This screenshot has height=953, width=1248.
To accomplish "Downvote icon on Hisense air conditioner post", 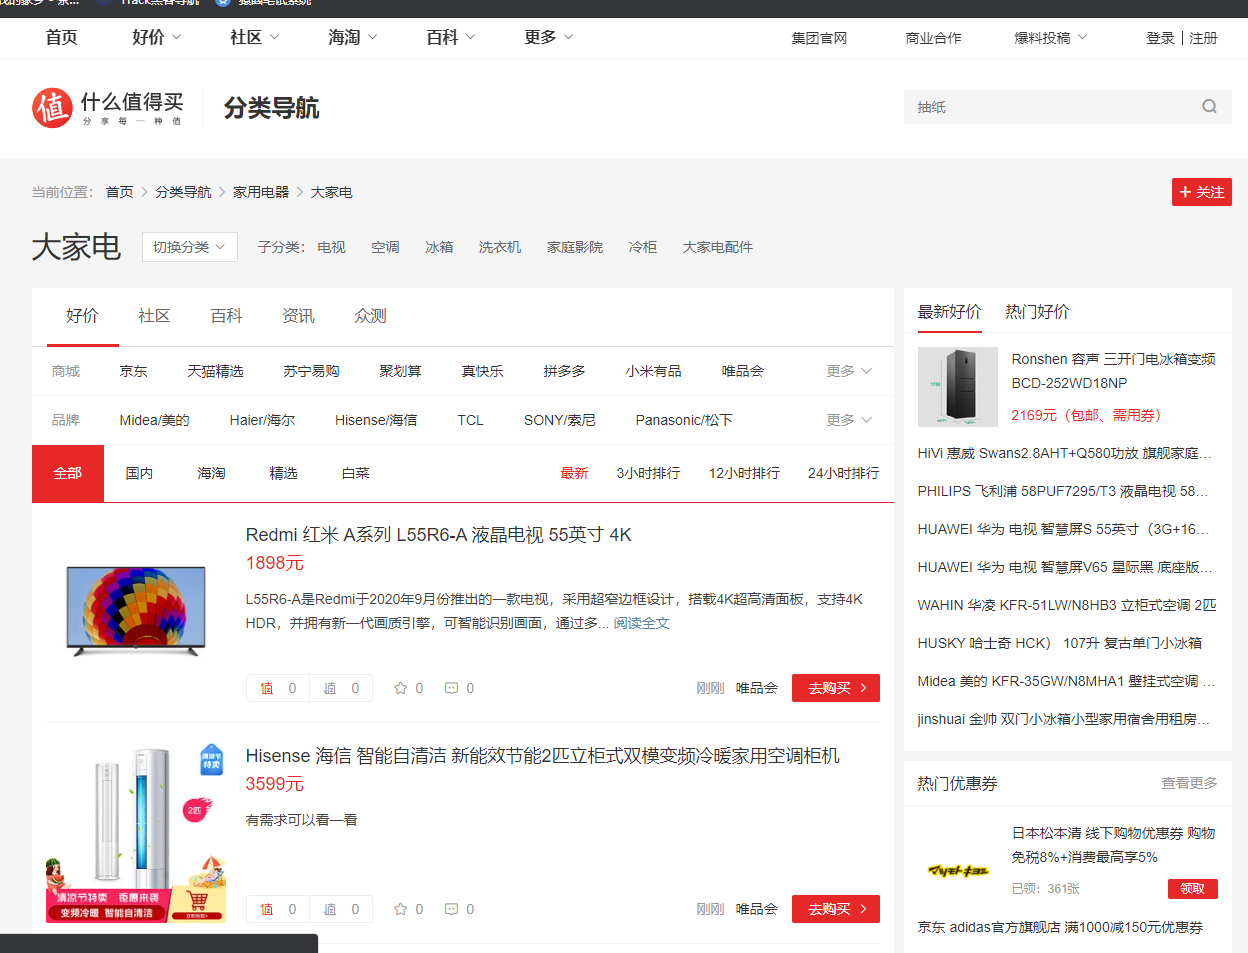I will 330,909.
